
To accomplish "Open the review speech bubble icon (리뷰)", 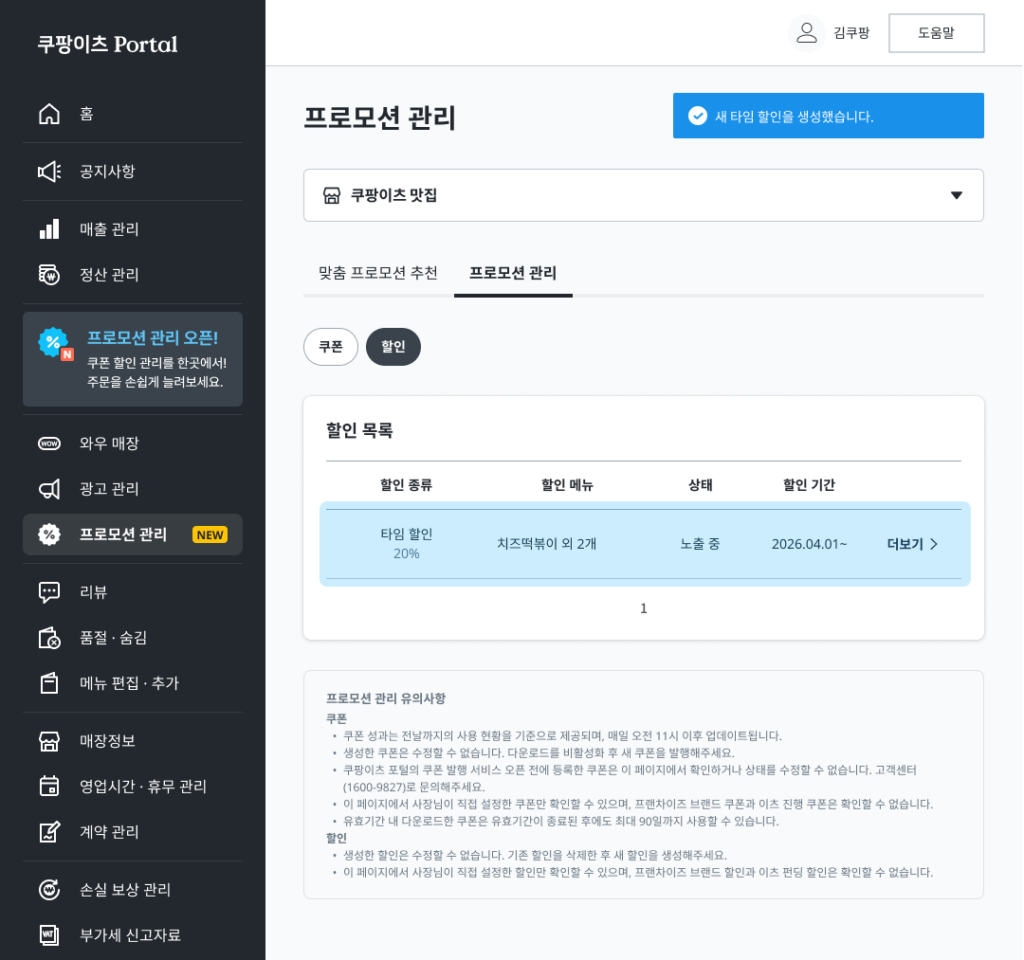I will [x=49, y=592].
